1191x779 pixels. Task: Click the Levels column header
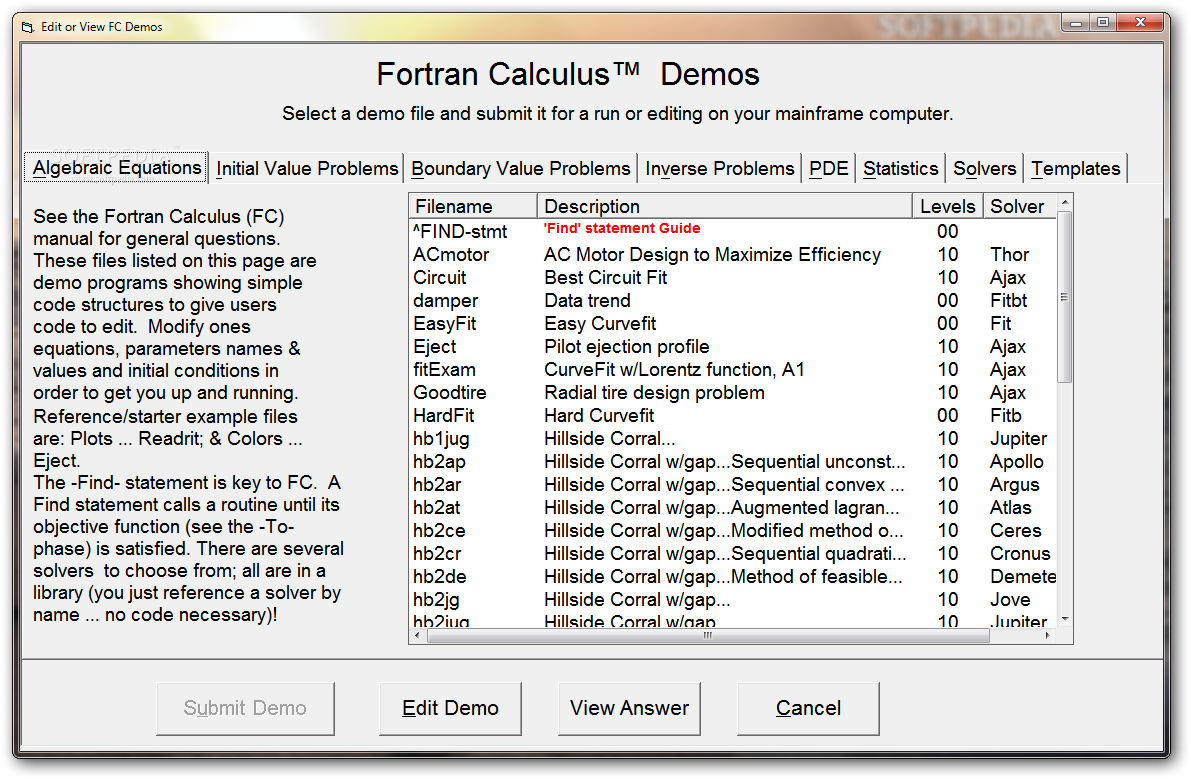tap(947, 207)
